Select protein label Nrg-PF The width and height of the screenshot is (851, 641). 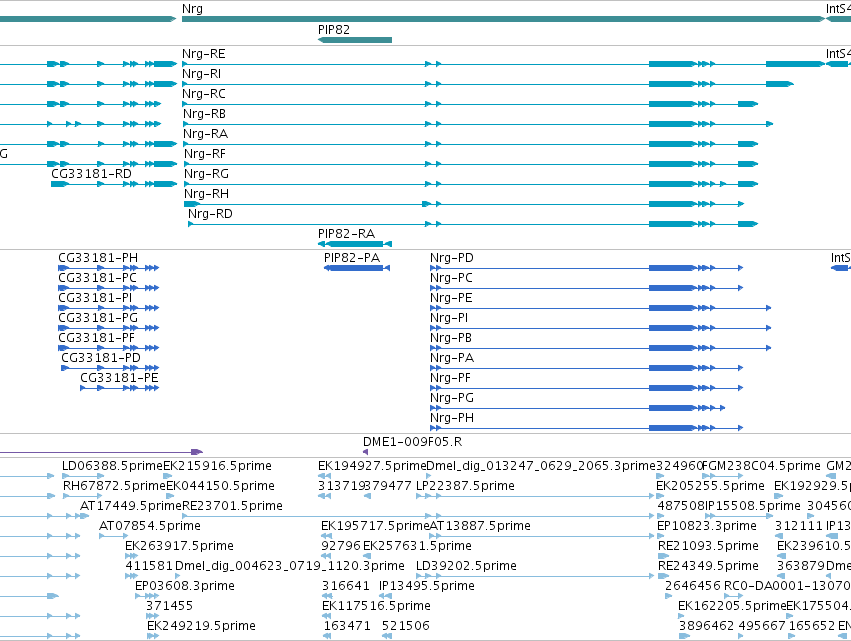[450, 378]
